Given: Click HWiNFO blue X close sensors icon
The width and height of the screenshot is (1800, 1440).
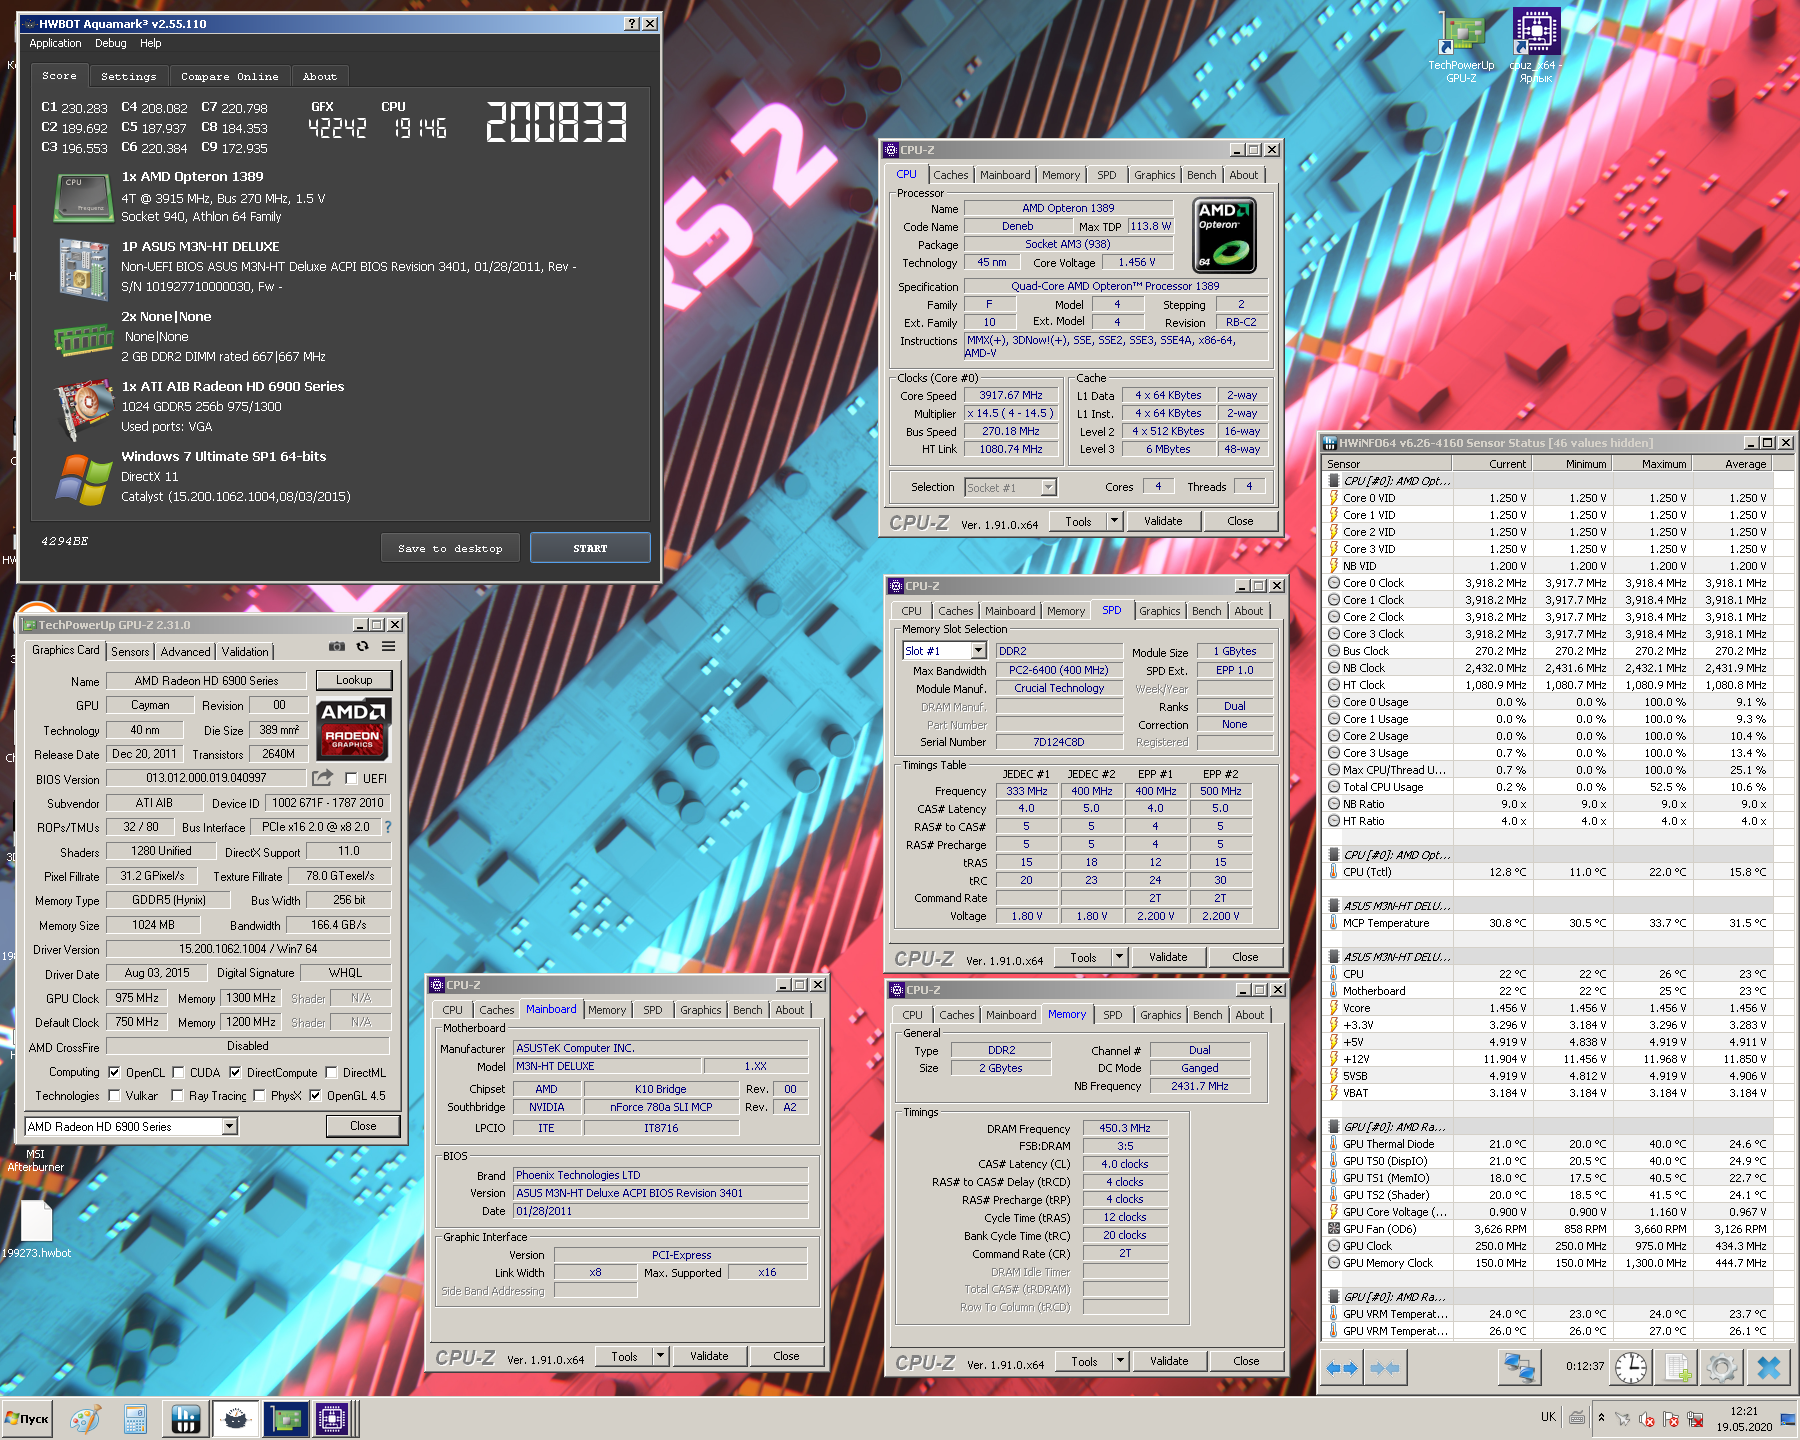Looking at the screenshot, I should pos(1768,1367).
